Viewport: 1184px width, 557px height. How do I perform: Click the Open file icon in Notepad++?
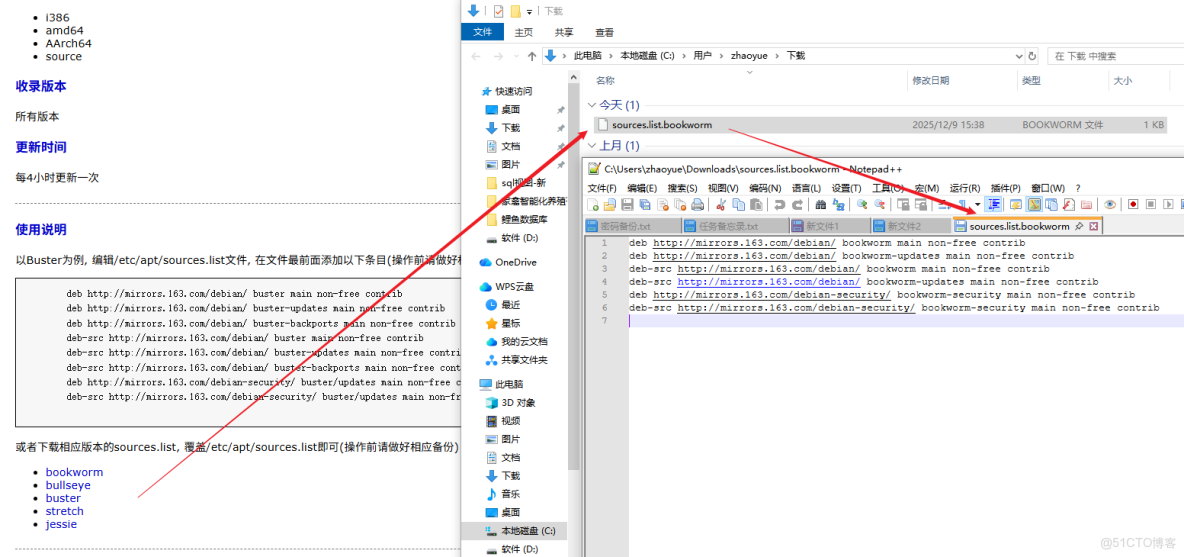pos(609,205)
